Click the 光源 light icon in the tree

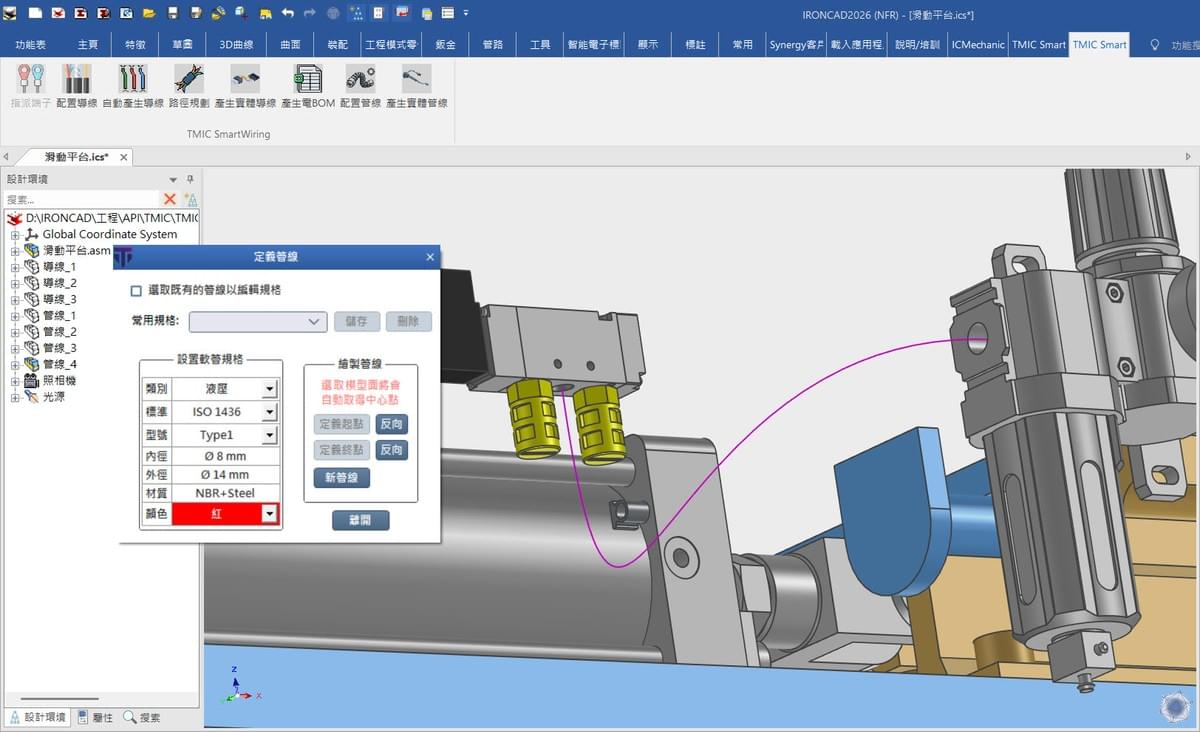click(x=31, y=397)
